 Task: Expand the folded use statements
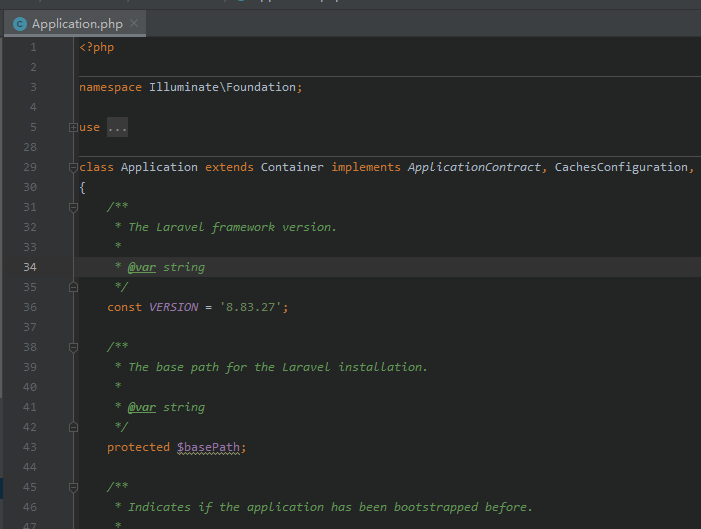coord(73,127)
